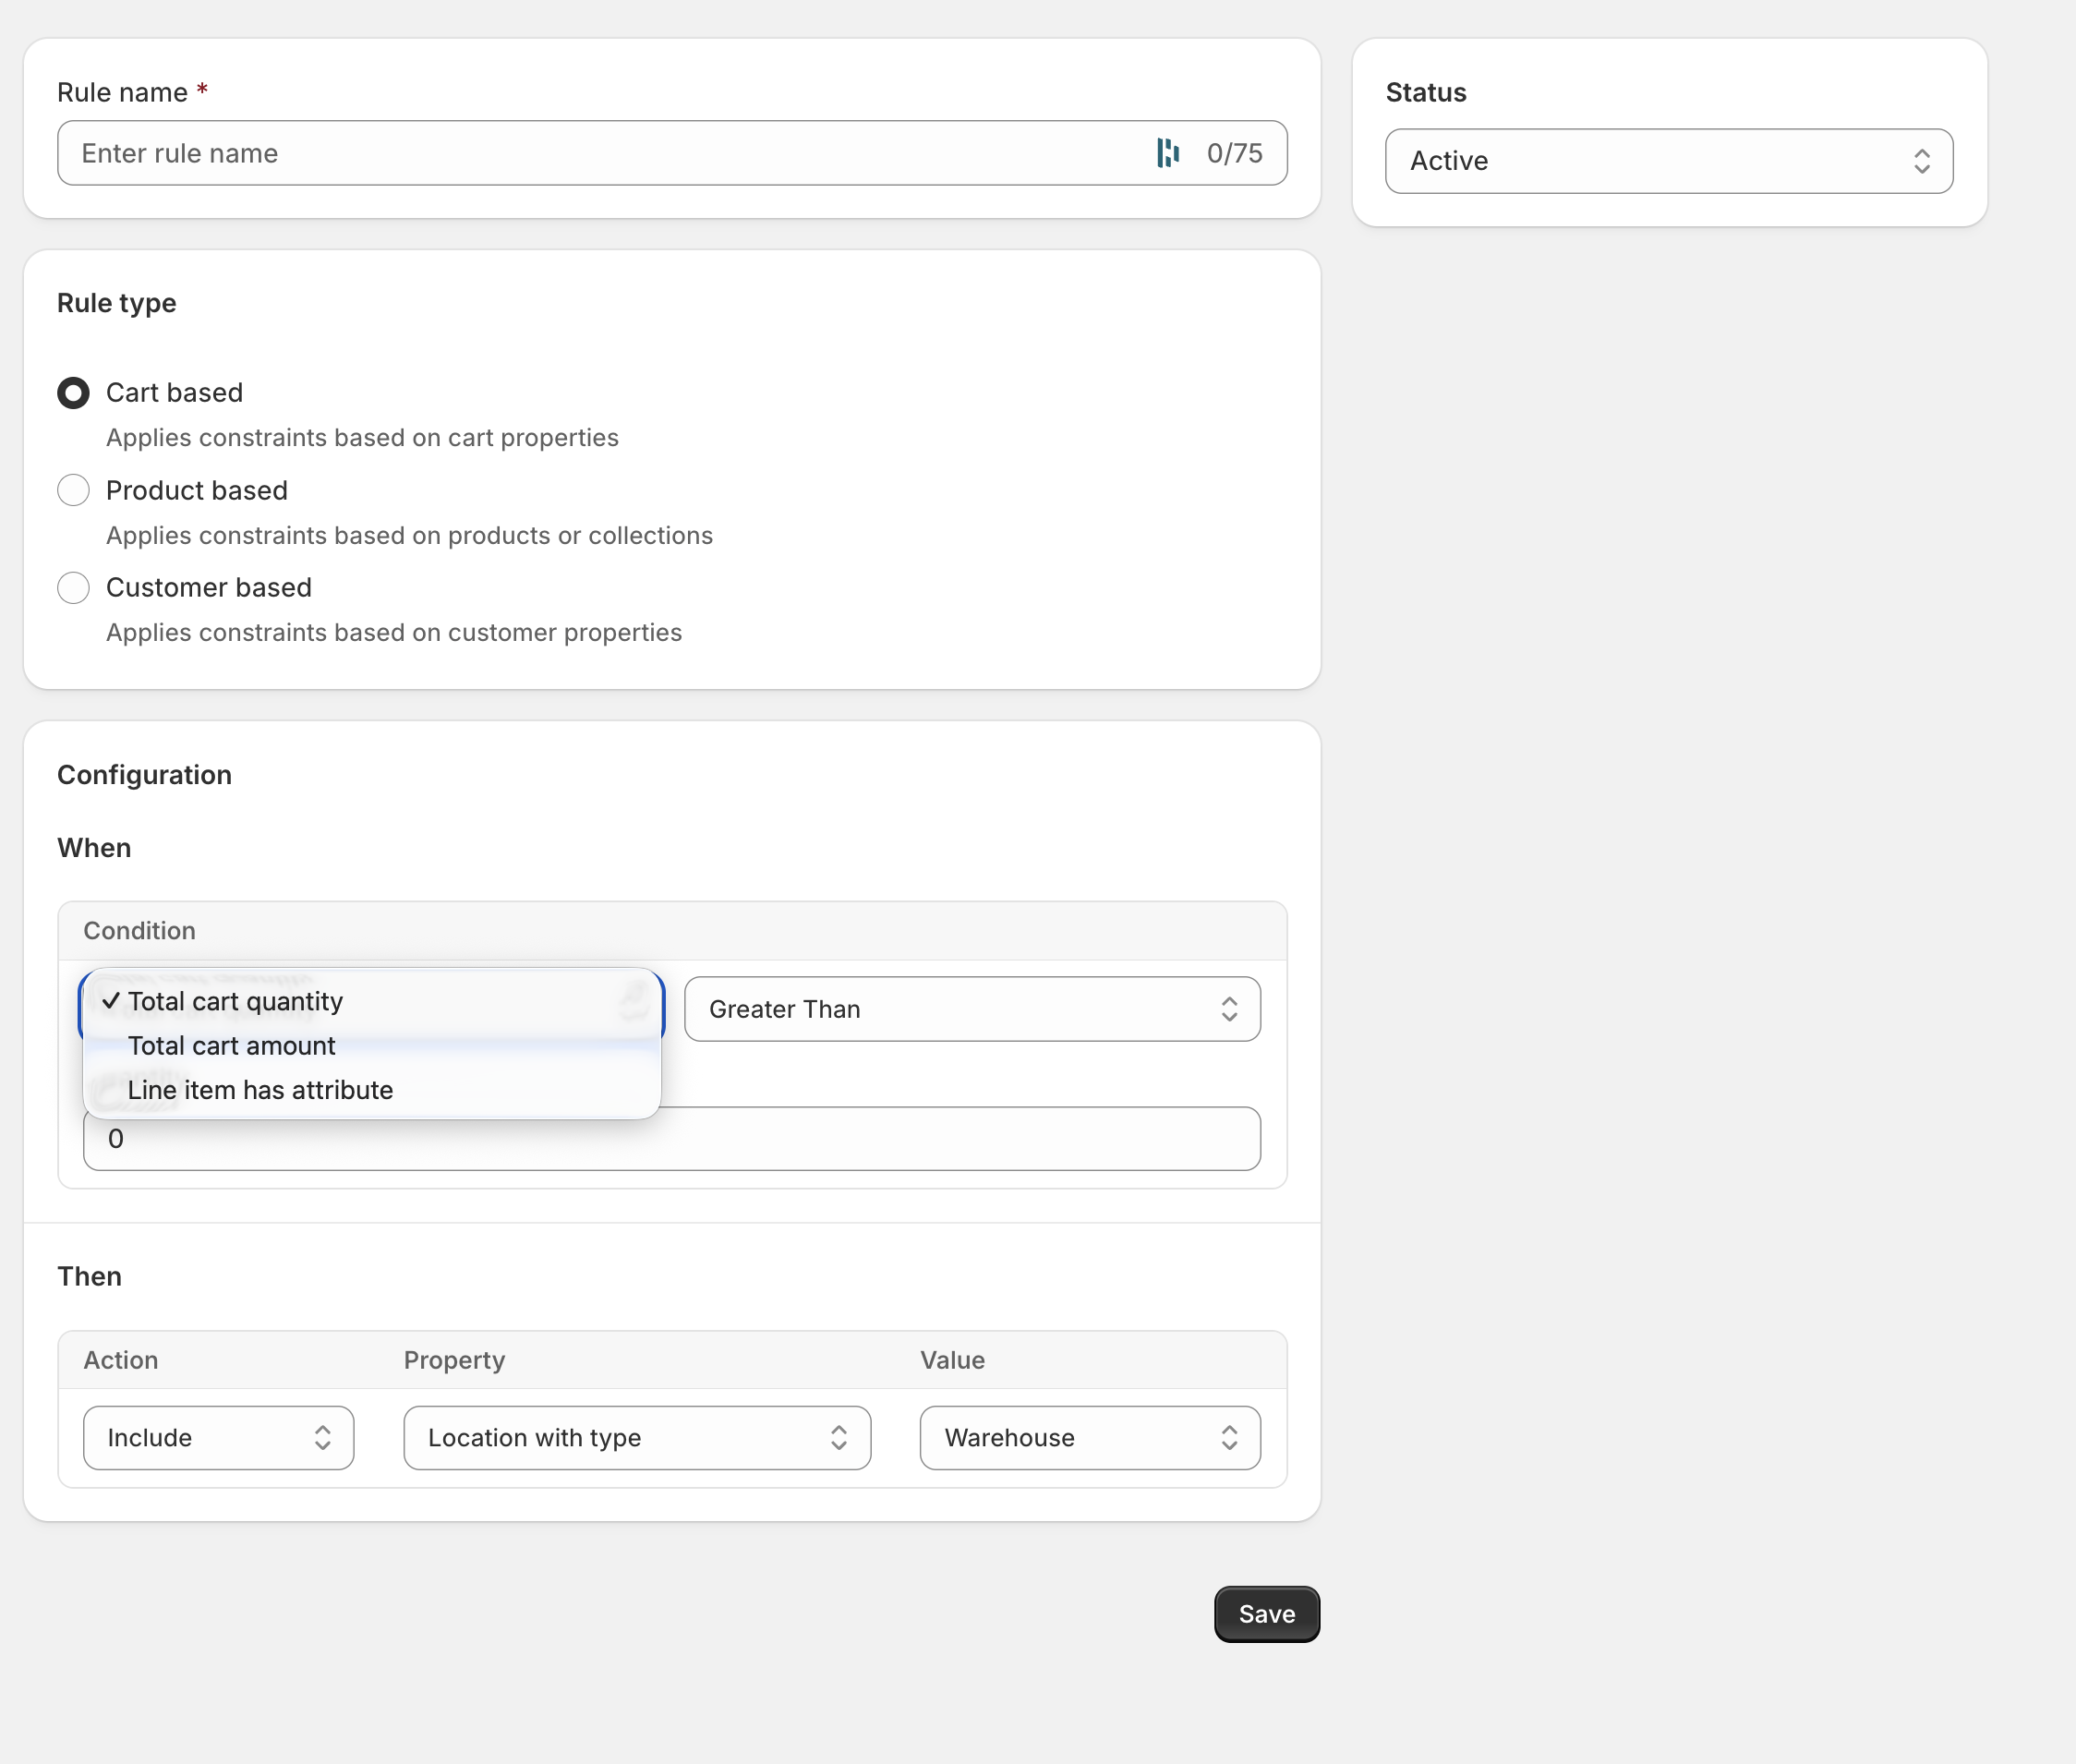The height and width of the screenshot is (1764, 2076).
Task: Click the character counter icon beside 0/75
Action: click(x=1168, y=153)
